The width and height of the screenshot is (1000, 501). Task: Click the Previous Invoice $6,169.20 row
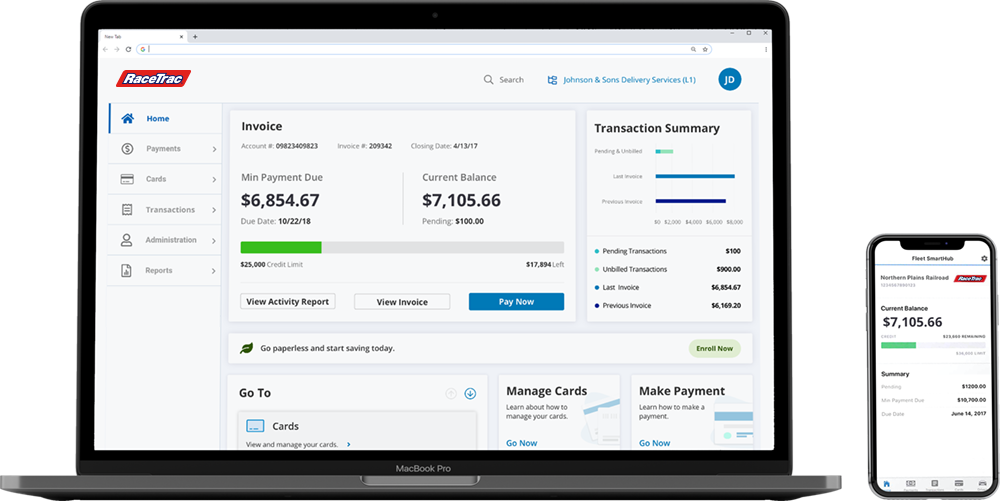pos(668,305)
